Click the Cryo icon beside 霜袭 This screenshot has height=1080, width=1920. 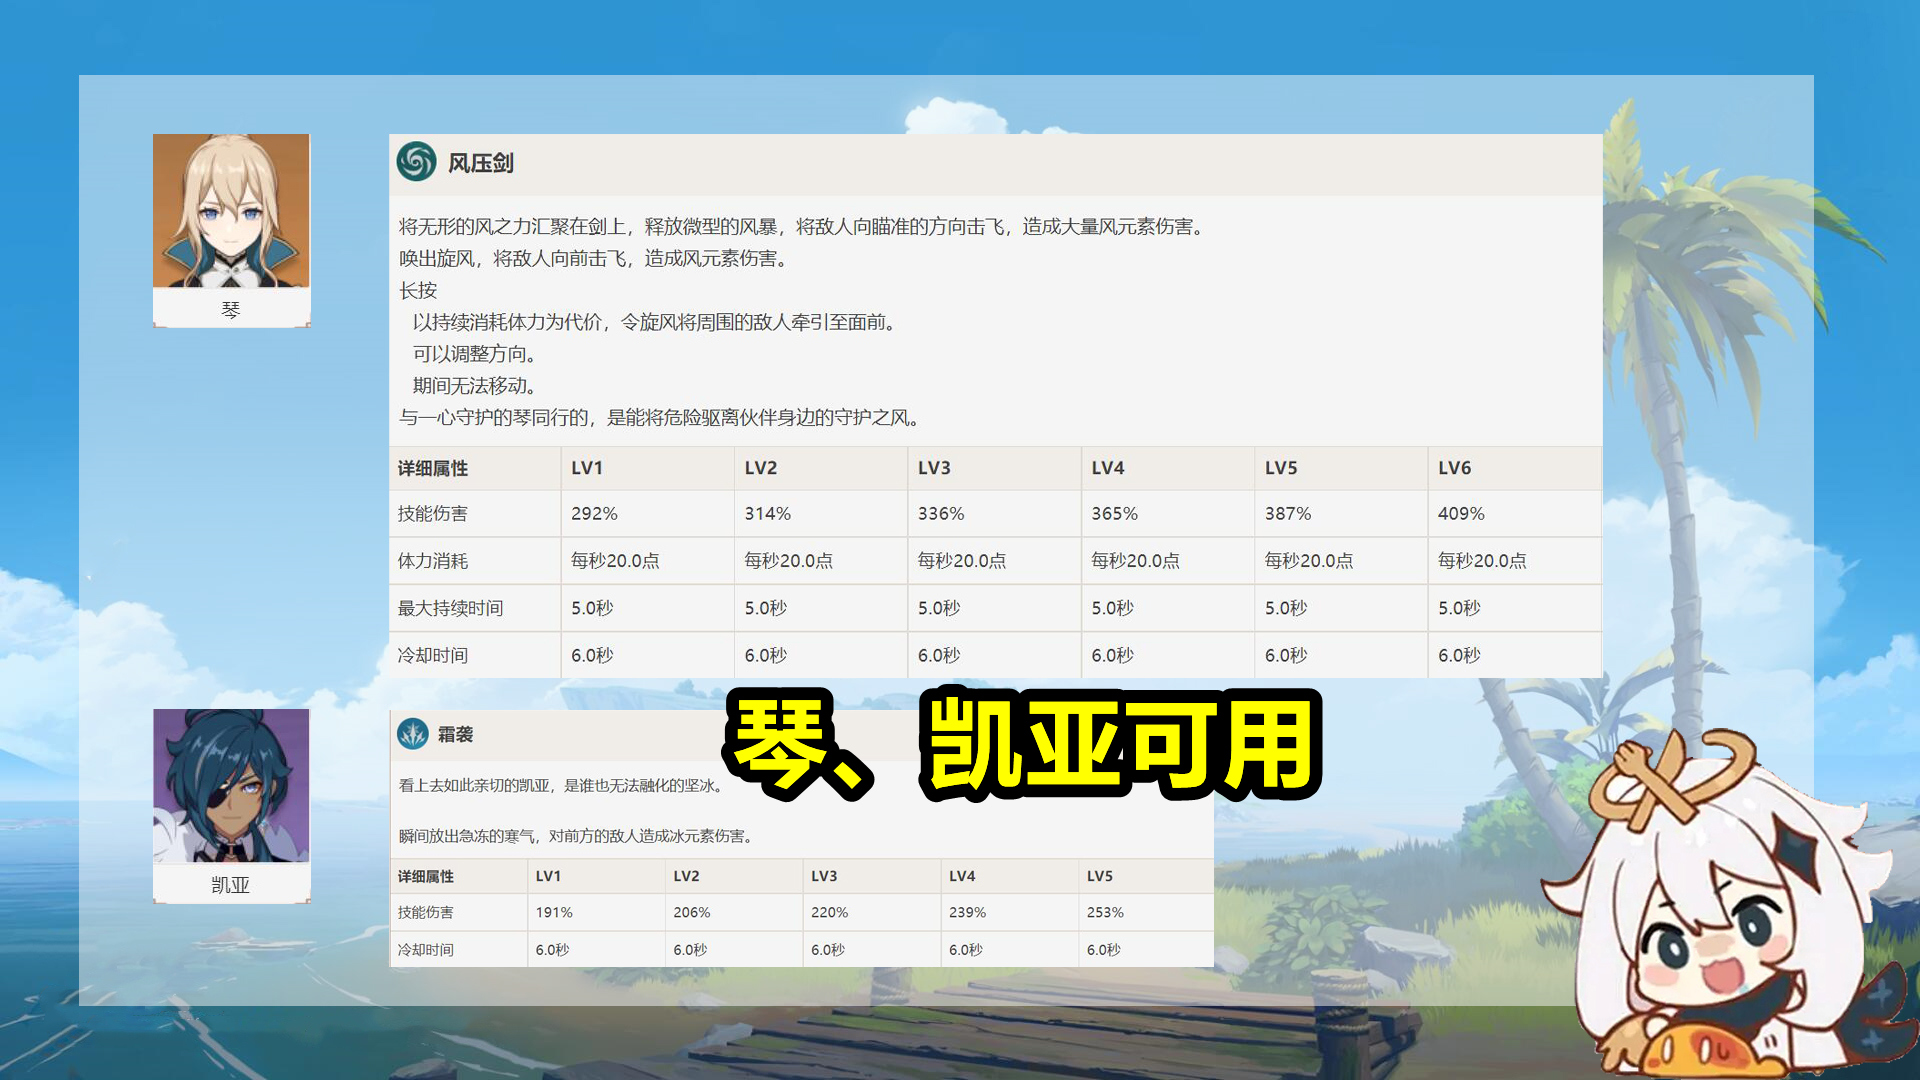click(x=412, y=735)
